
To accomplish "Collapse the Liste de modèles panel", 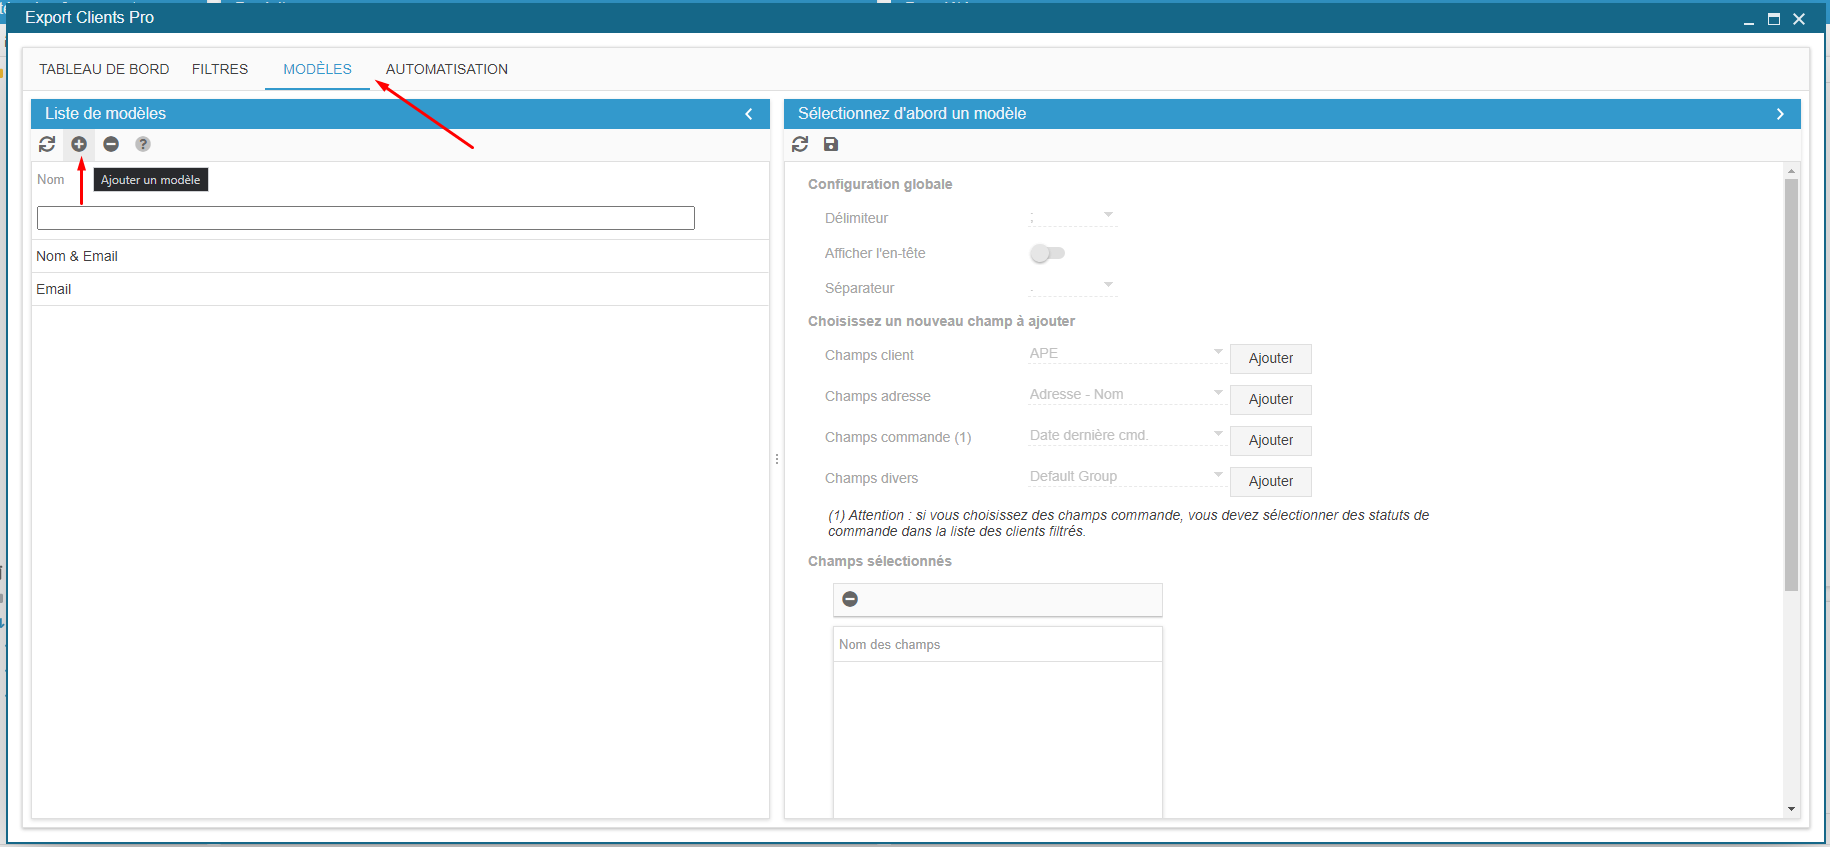I will tap(749, 114).
